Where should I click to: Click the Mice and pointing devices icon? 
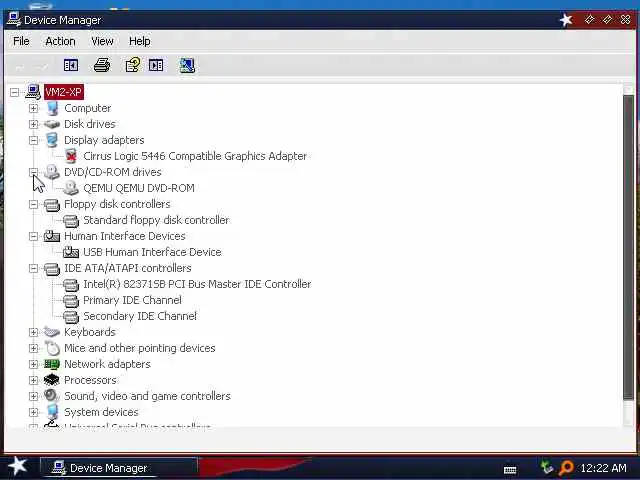(52, 348)
